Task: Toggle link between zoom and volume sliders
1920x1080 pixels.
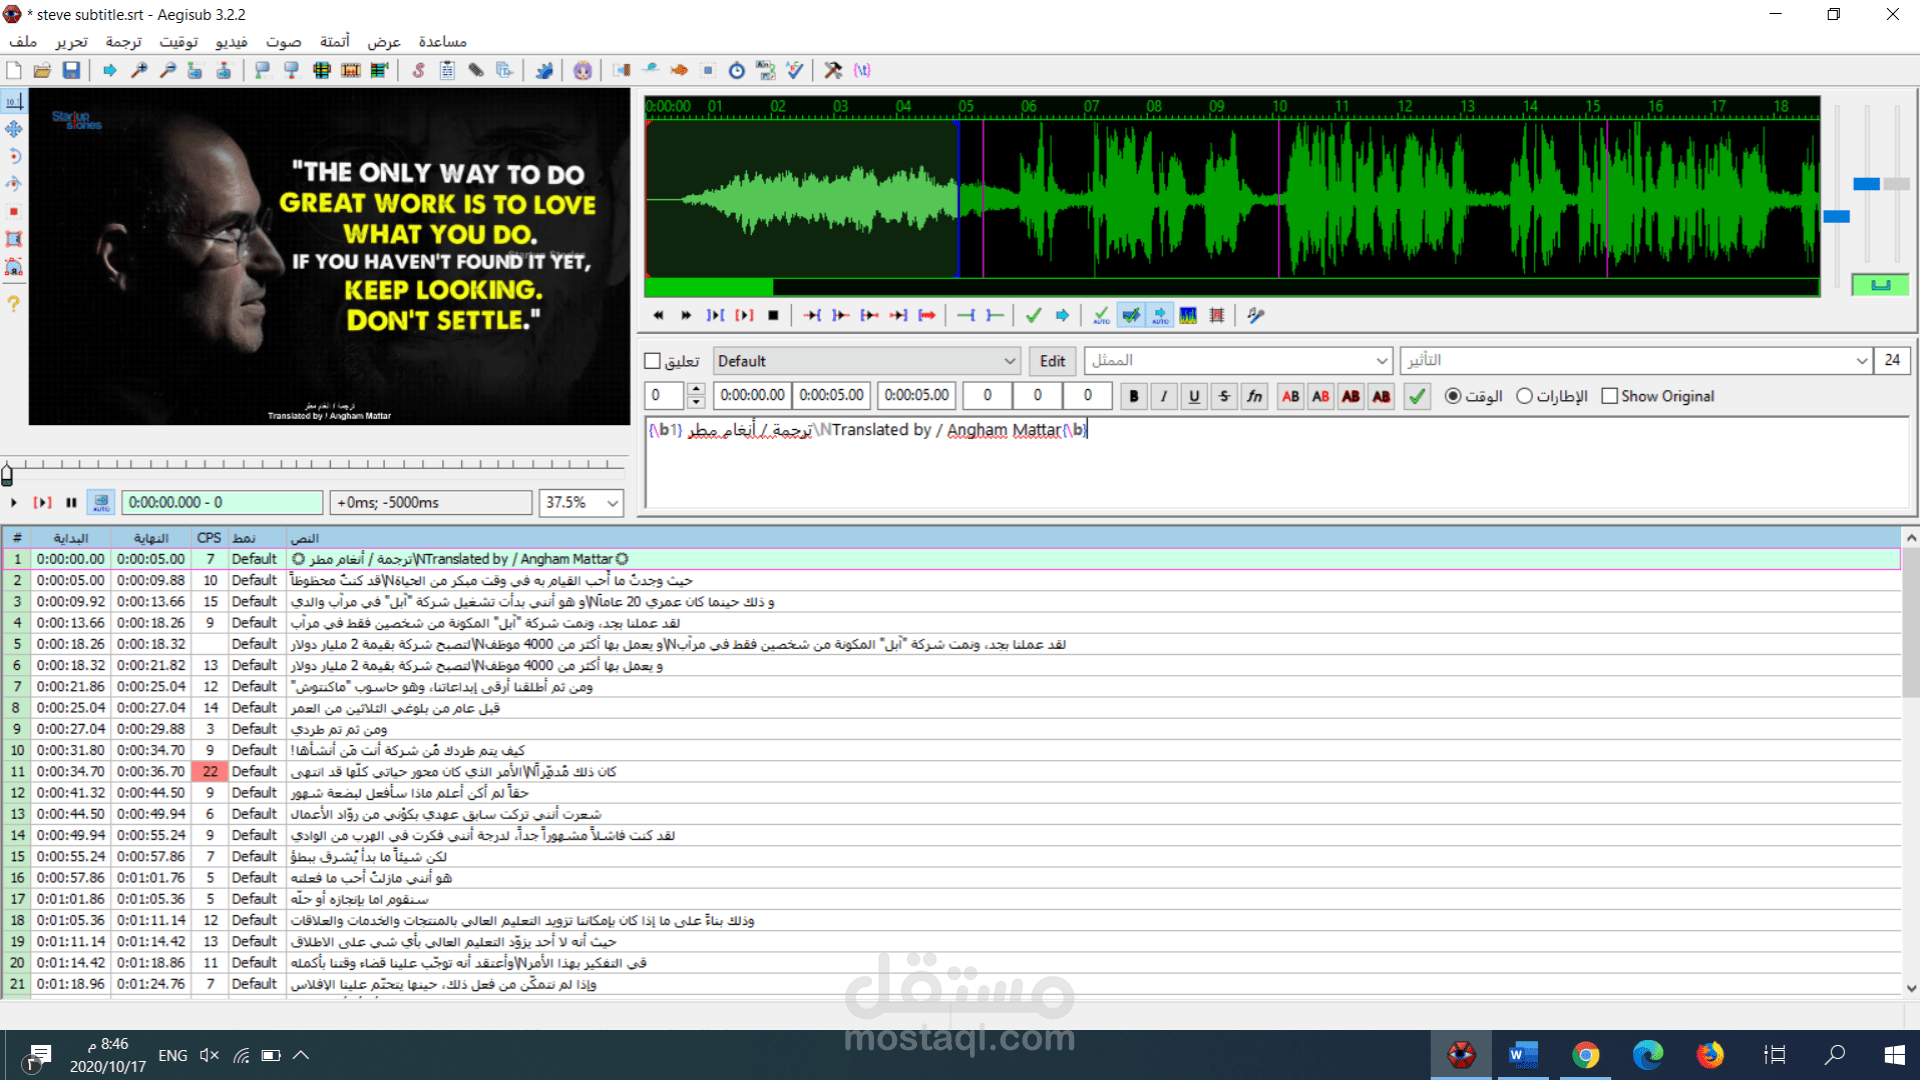Action: (1880, 285)
